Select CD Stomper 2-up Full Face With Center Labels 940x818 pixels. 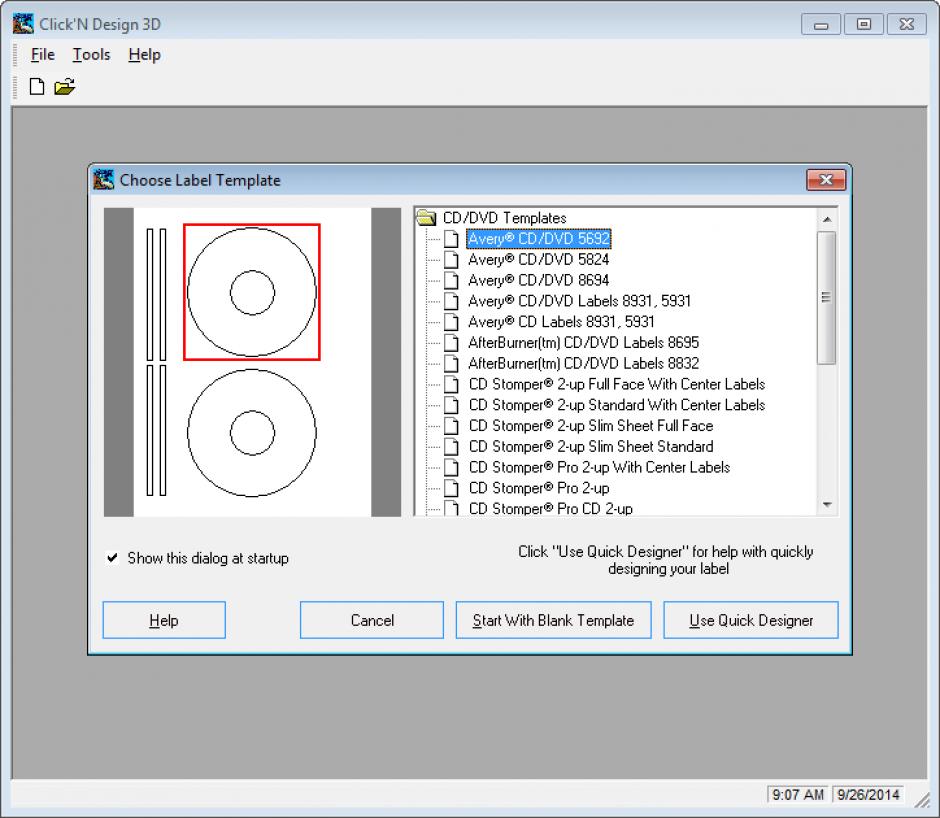coord(617,384)
